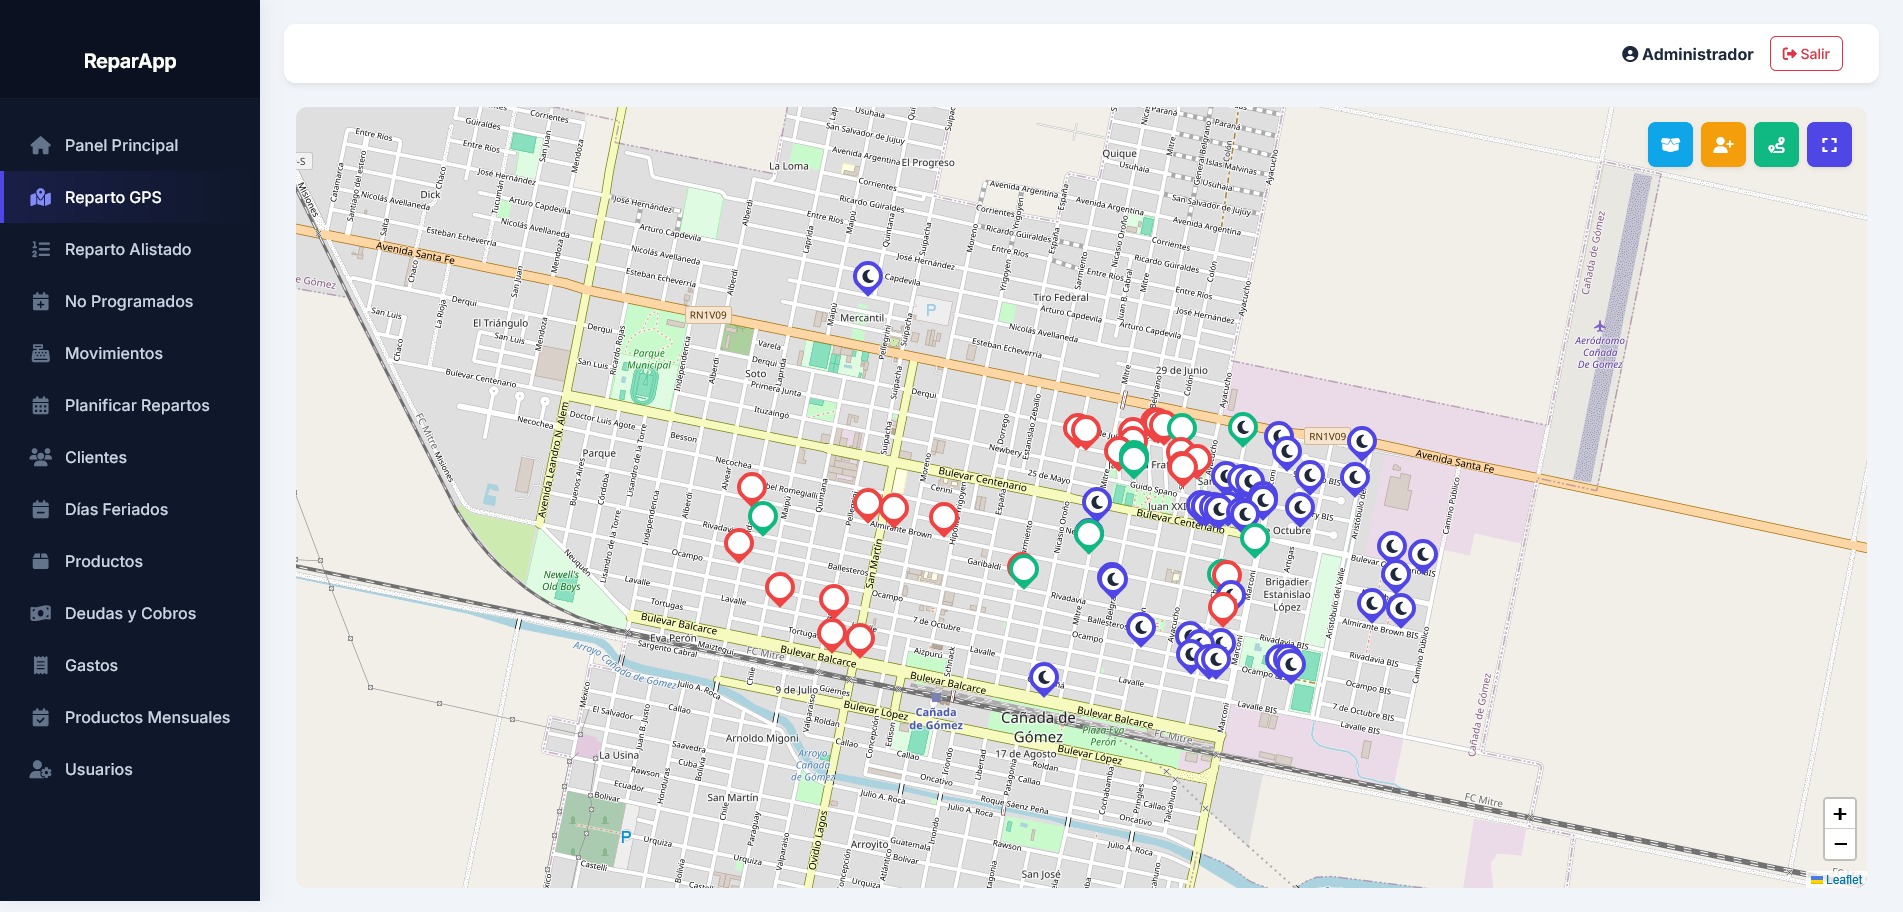Click the receipt icon next to Gastos

[41, 666]
